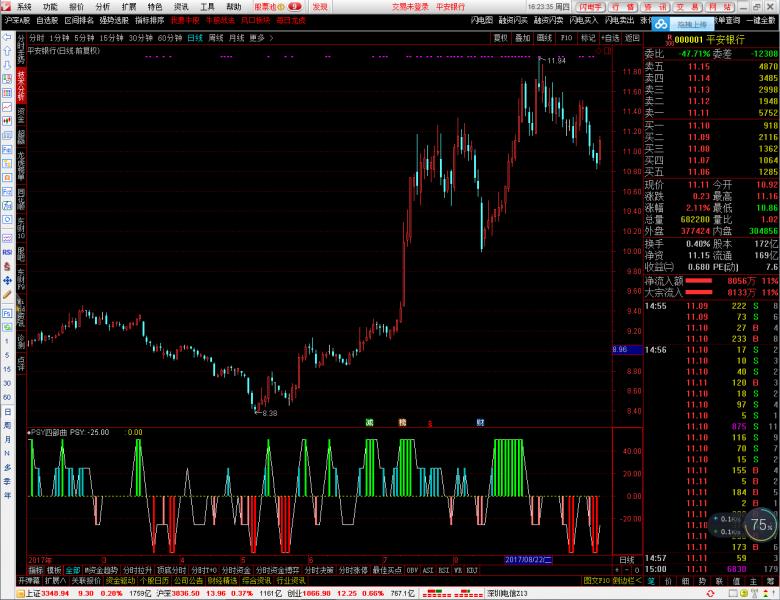Click the chart zoom-in plus button
The height and width of the screenshot is (600, 780).
[617, 570]
